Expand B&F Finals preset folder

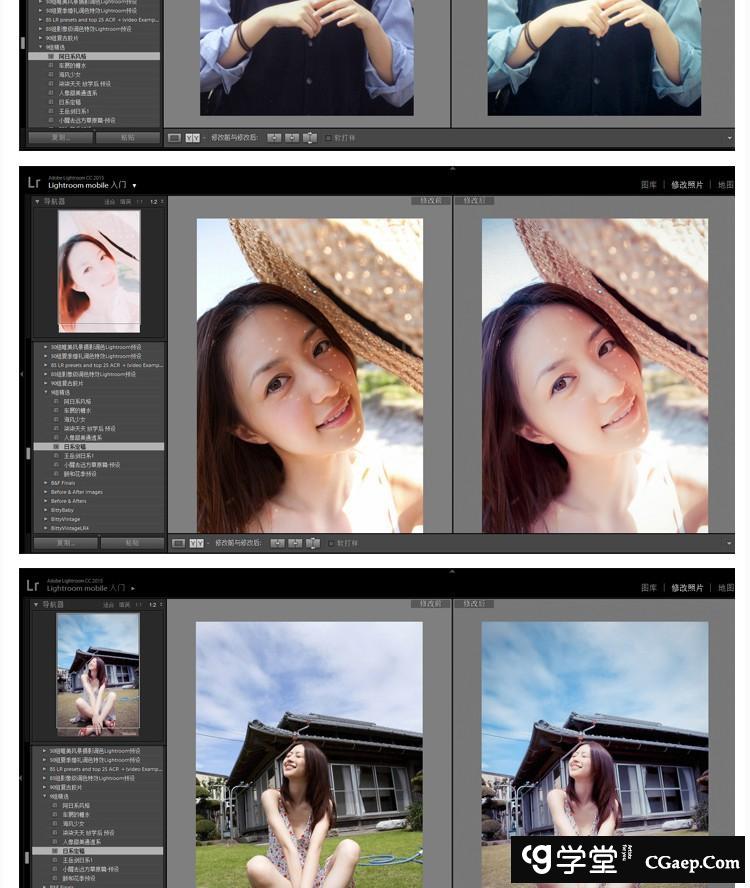45,483
